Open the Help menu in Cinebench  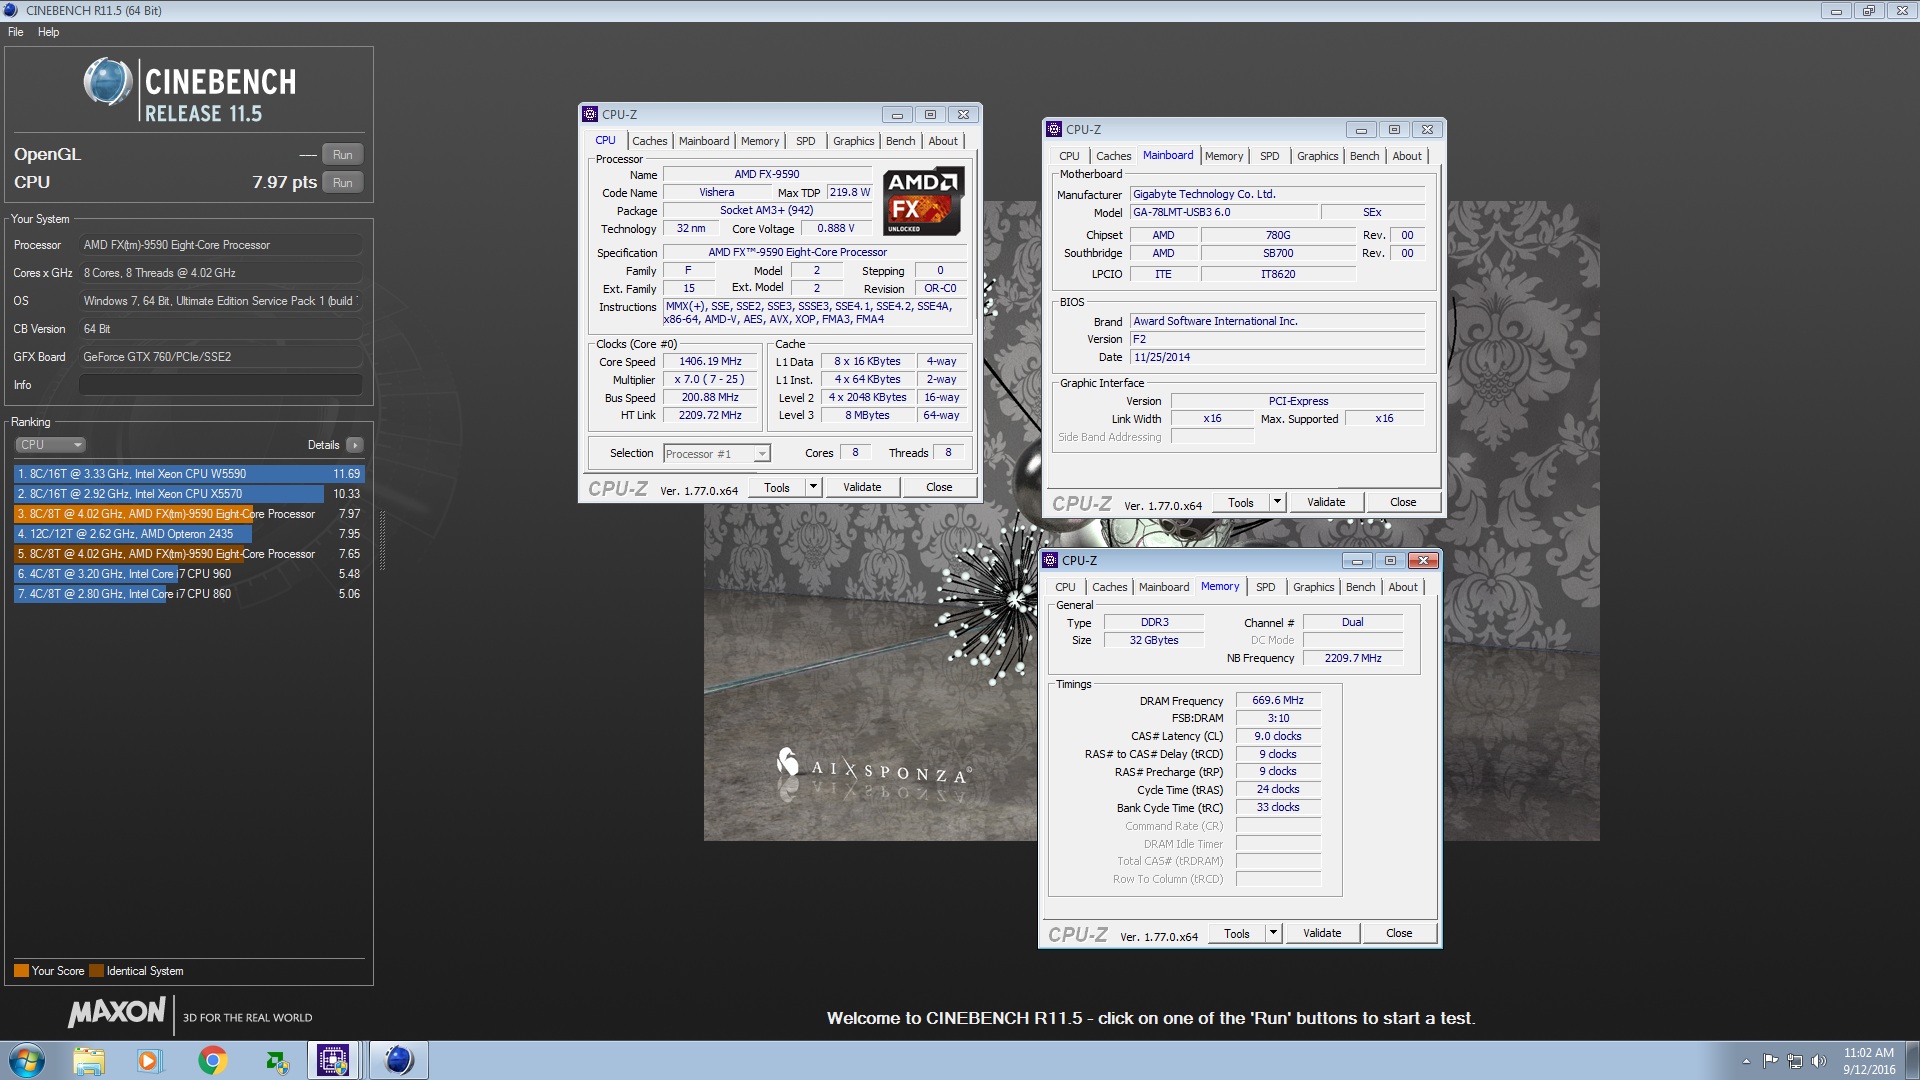point(49,32)
